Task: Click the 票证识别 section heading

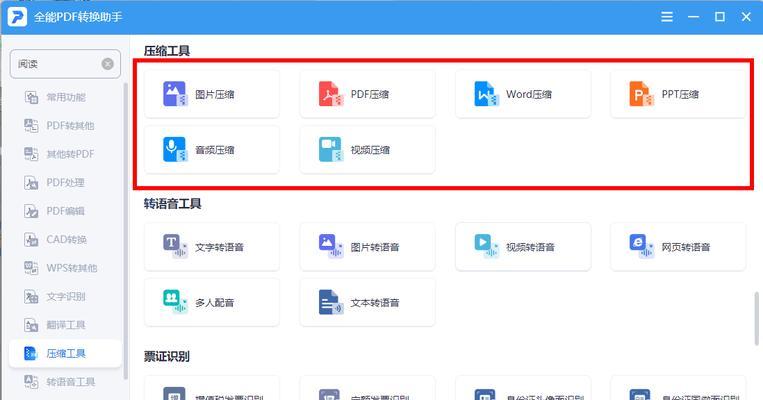Action: click(x=166, y=356)
